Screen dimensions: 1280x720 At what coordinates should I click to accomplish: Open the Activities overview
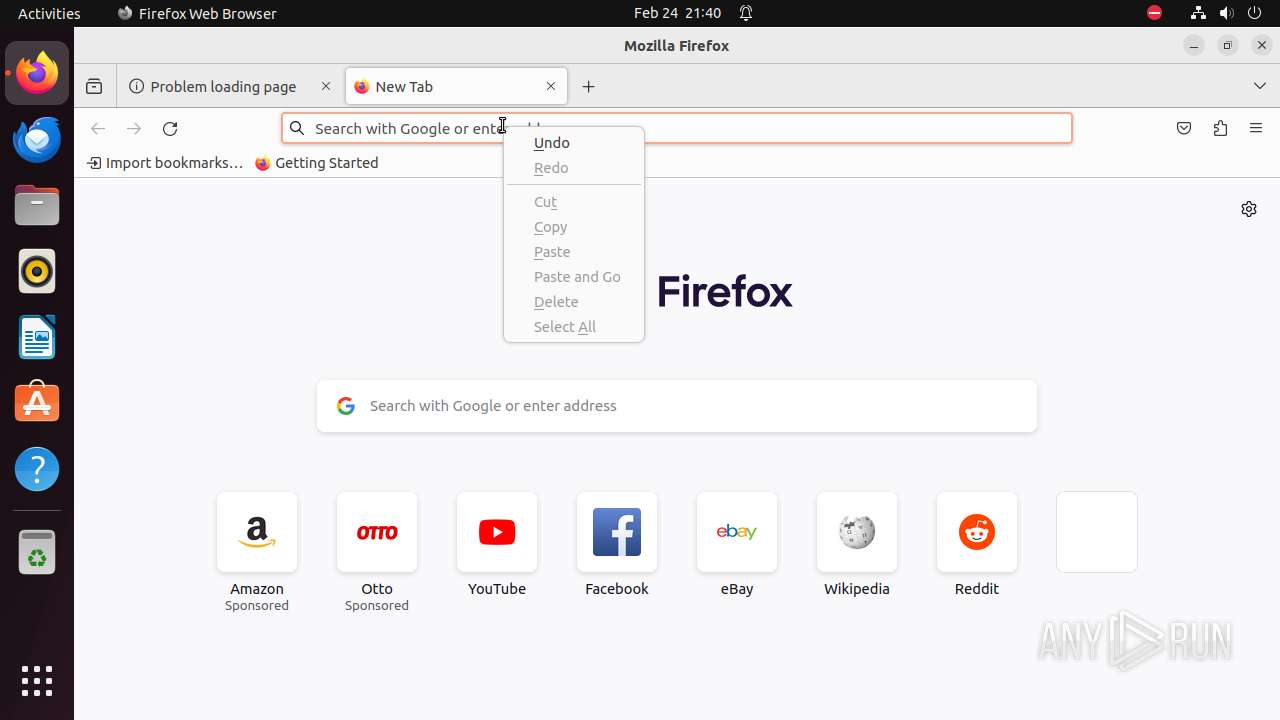49,13
